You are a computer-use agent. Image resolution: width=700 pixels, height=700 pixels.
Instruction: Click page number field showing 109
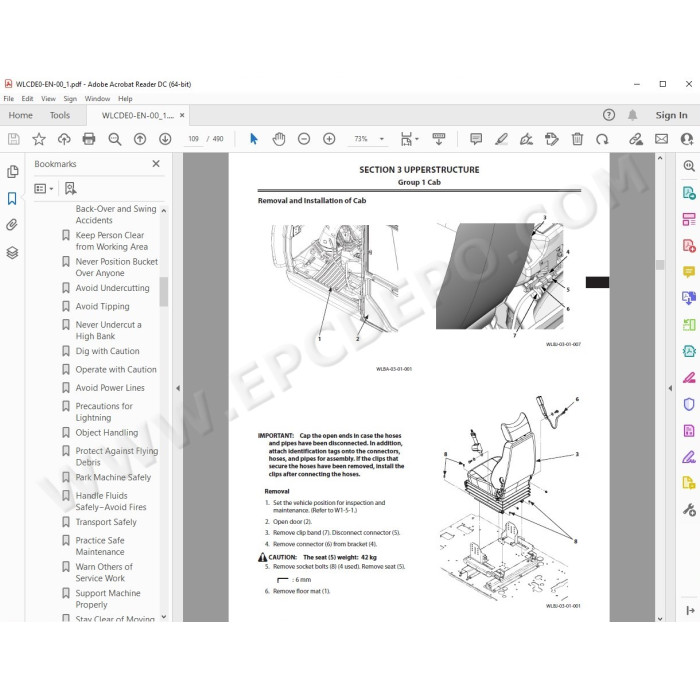point(193,139)
